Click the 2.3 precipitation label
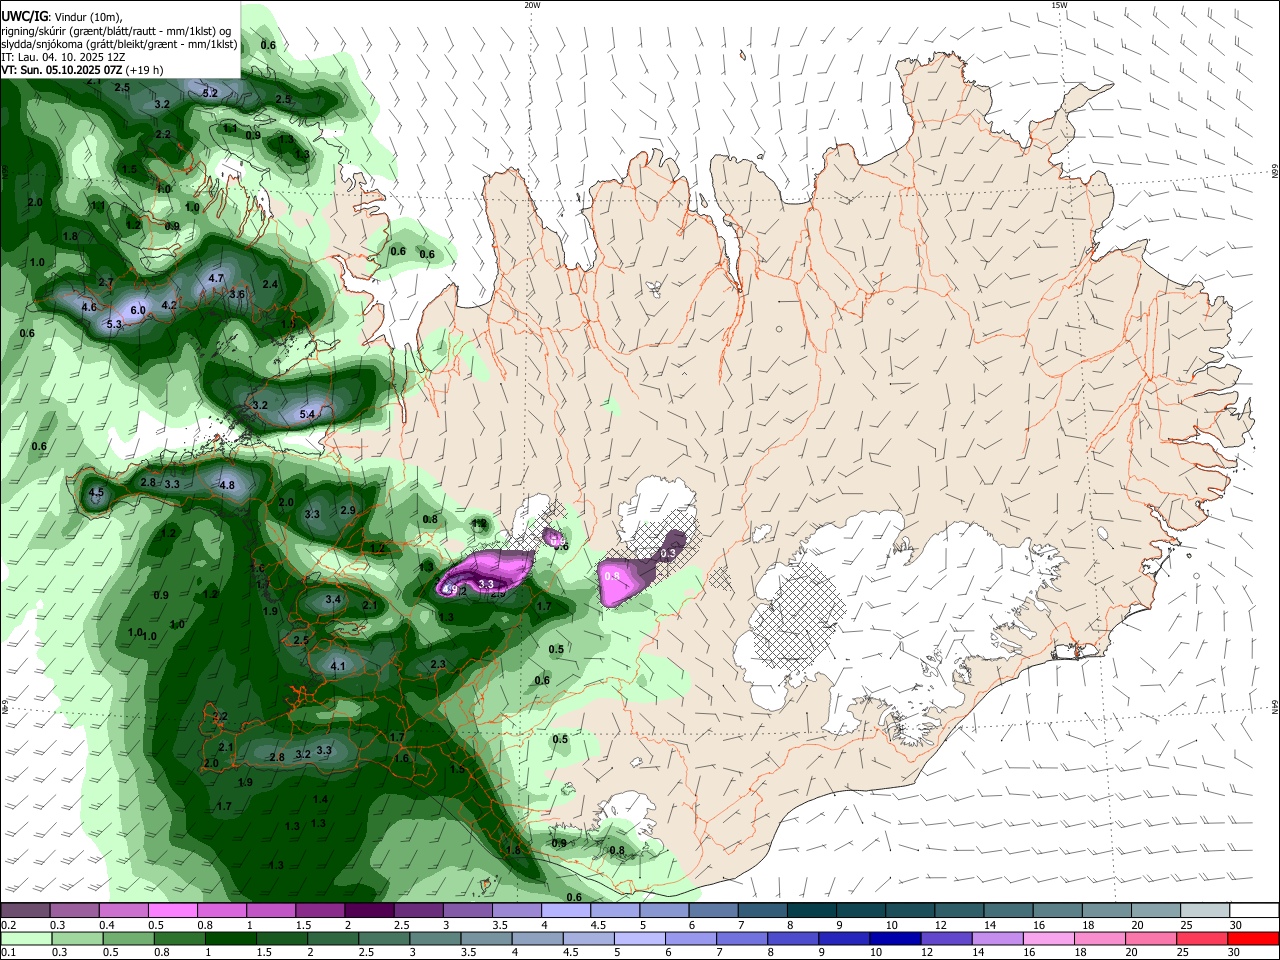 (x=438, y=664)
